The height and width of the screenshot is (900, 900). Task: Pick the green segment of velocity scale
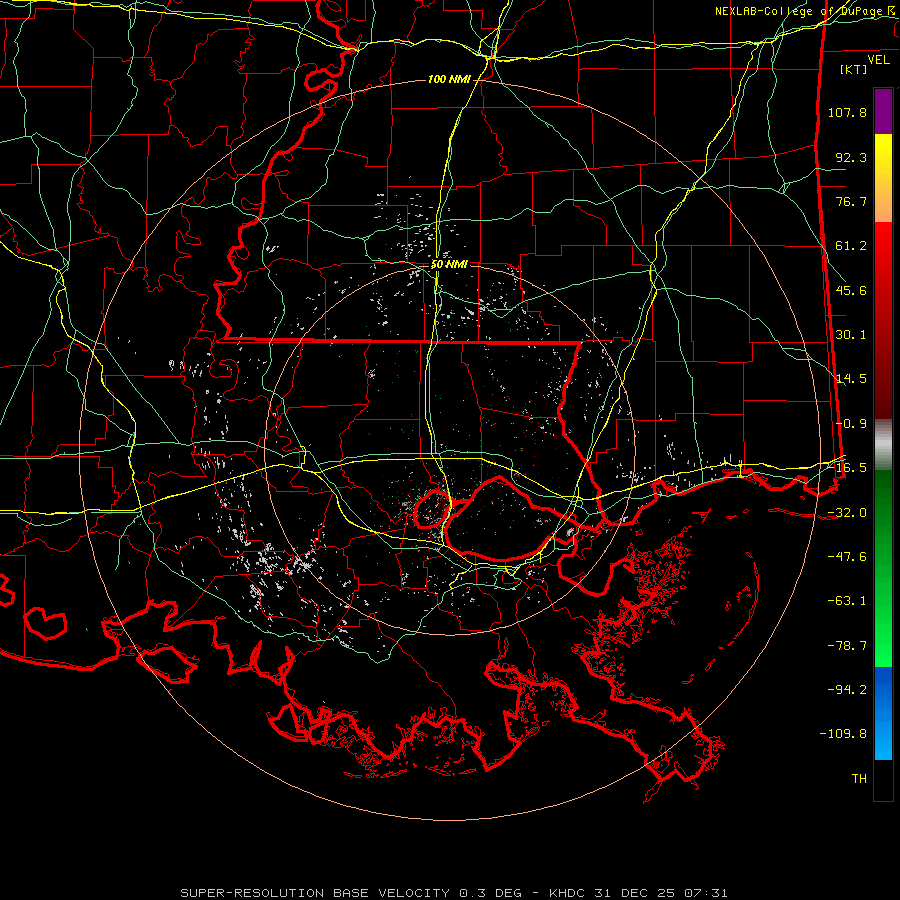point(883,568)
